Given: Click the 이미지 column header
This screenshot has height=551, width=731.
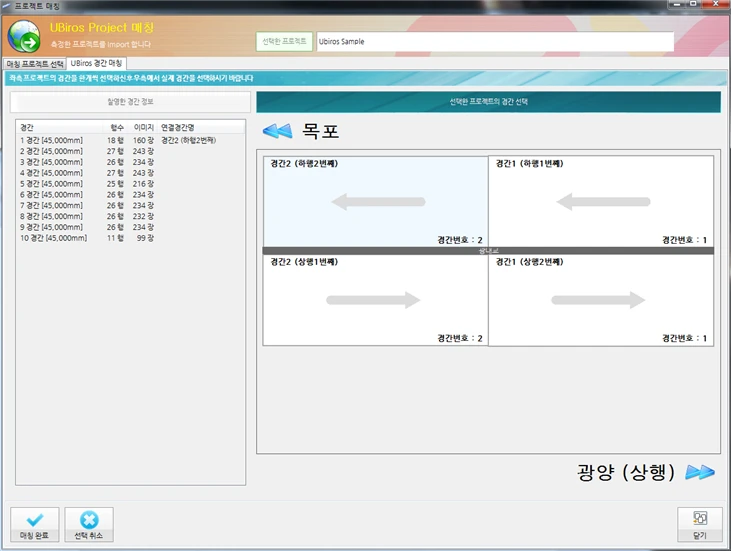Looking at the screenshot, I should [143, 127].
